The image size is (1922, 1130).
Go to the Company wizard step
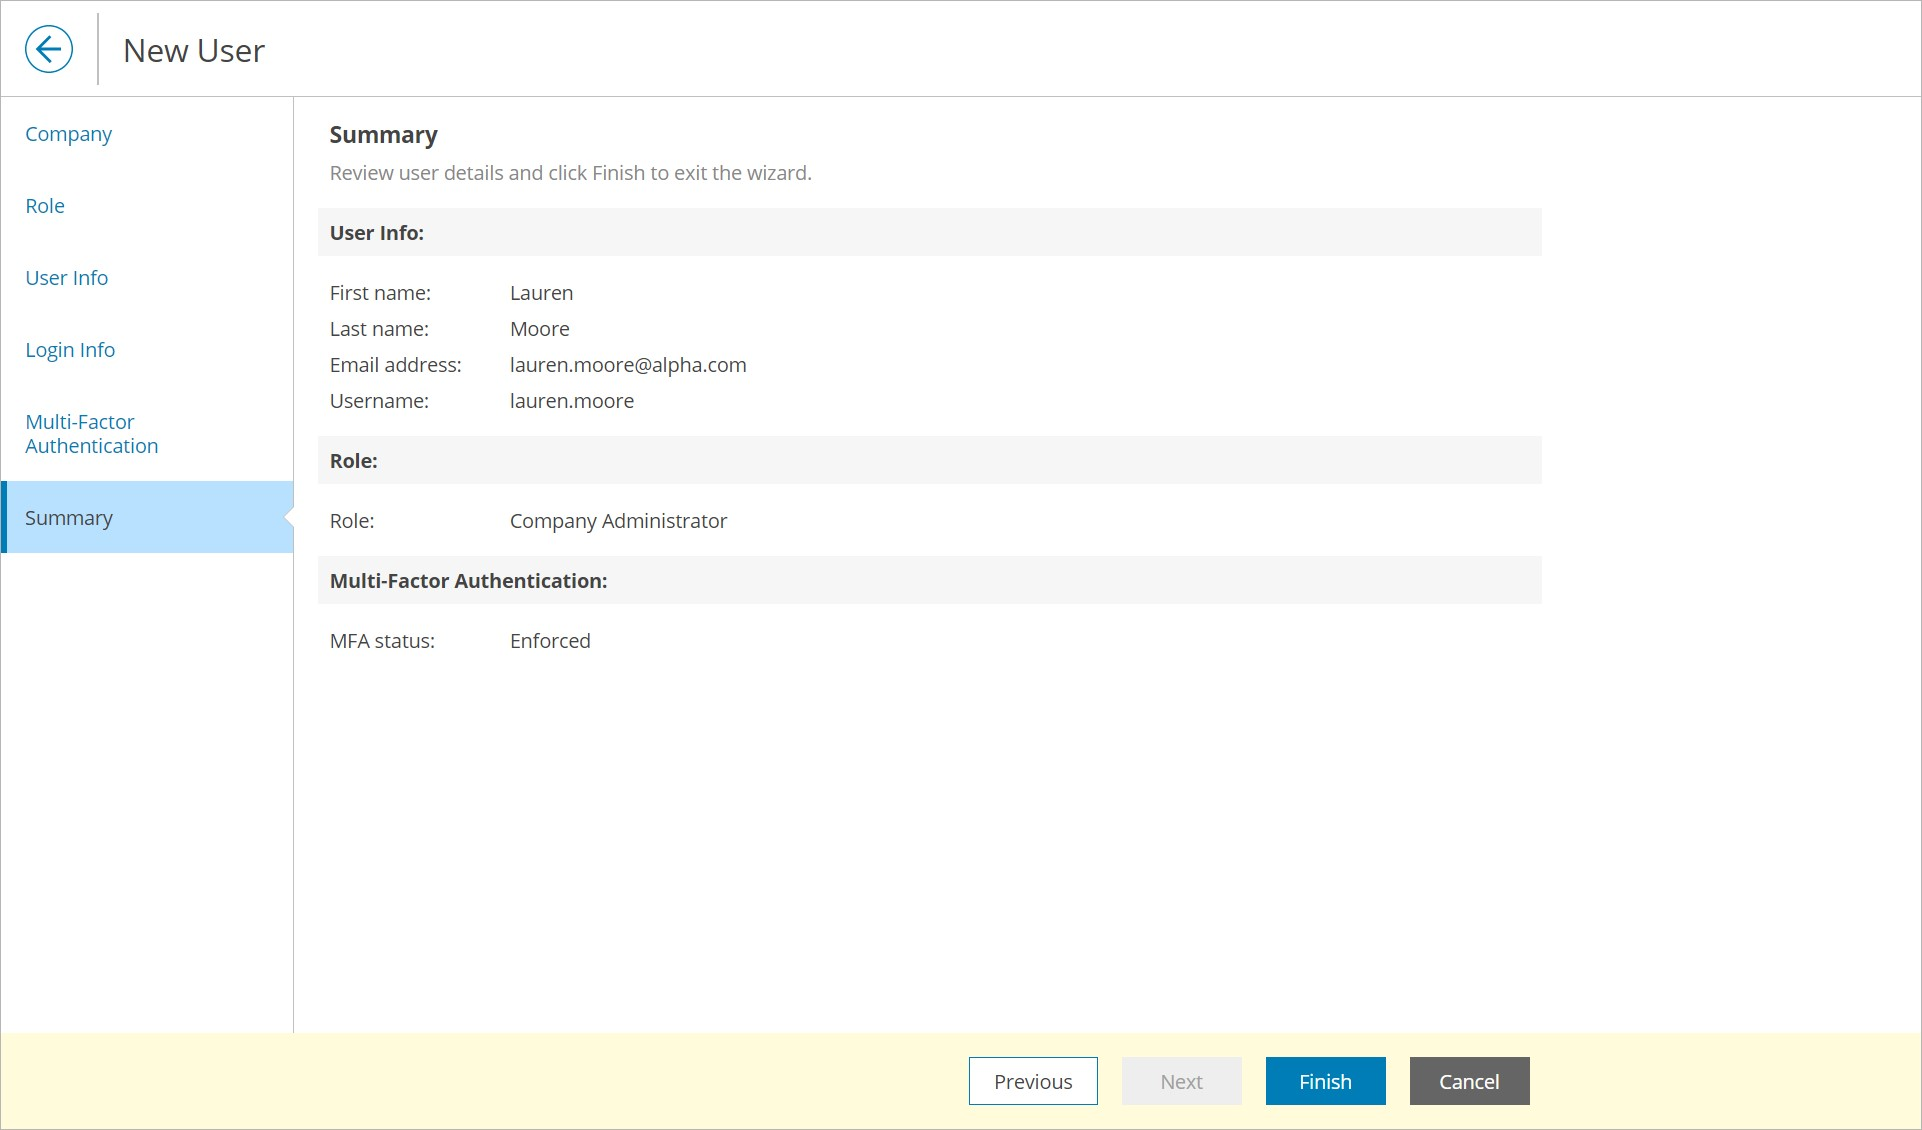click(68, 134)
